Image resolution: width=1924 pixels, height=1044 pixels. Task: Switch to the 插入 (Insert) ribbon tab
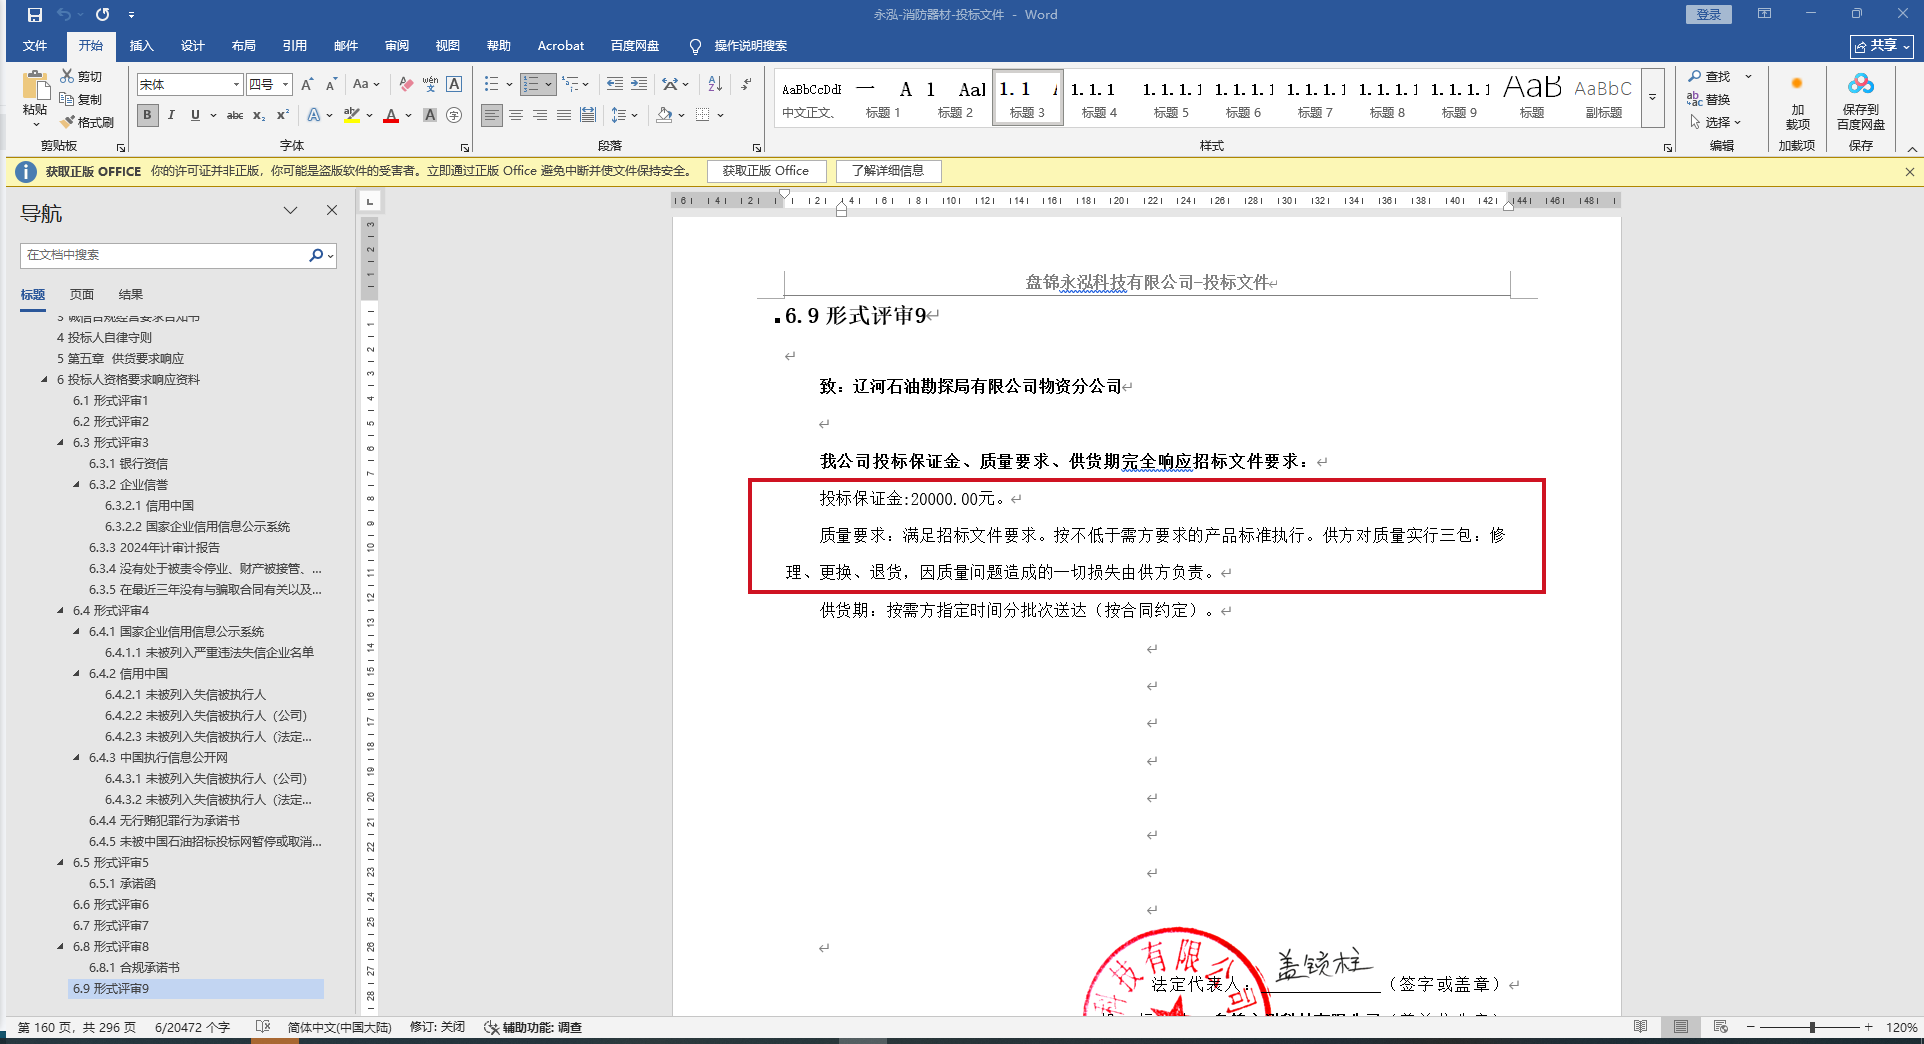pyautogui.click(x=141, y=46)
